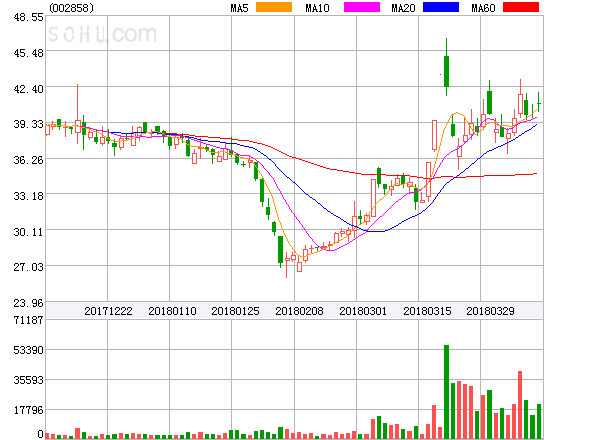The height and width of the screenshot is (440, 600).
Task: Click the 20180301 date label
Action: click(x=363, y=311)
